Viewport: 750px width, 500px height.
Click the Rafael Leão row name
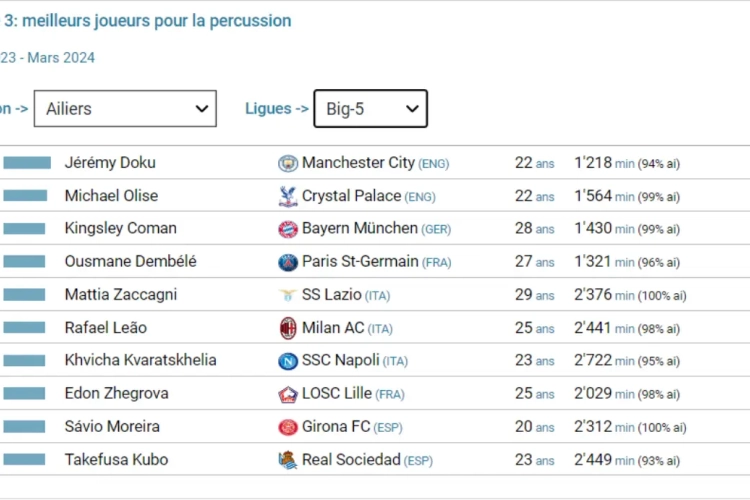pos(106,328)
